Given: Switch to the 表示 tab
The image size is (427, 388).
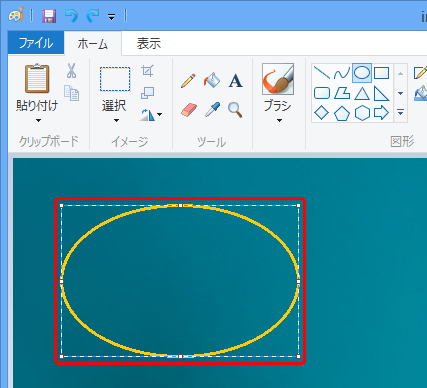Looking at the screenshot, I should pyautogui.click(x=149, y=43).
